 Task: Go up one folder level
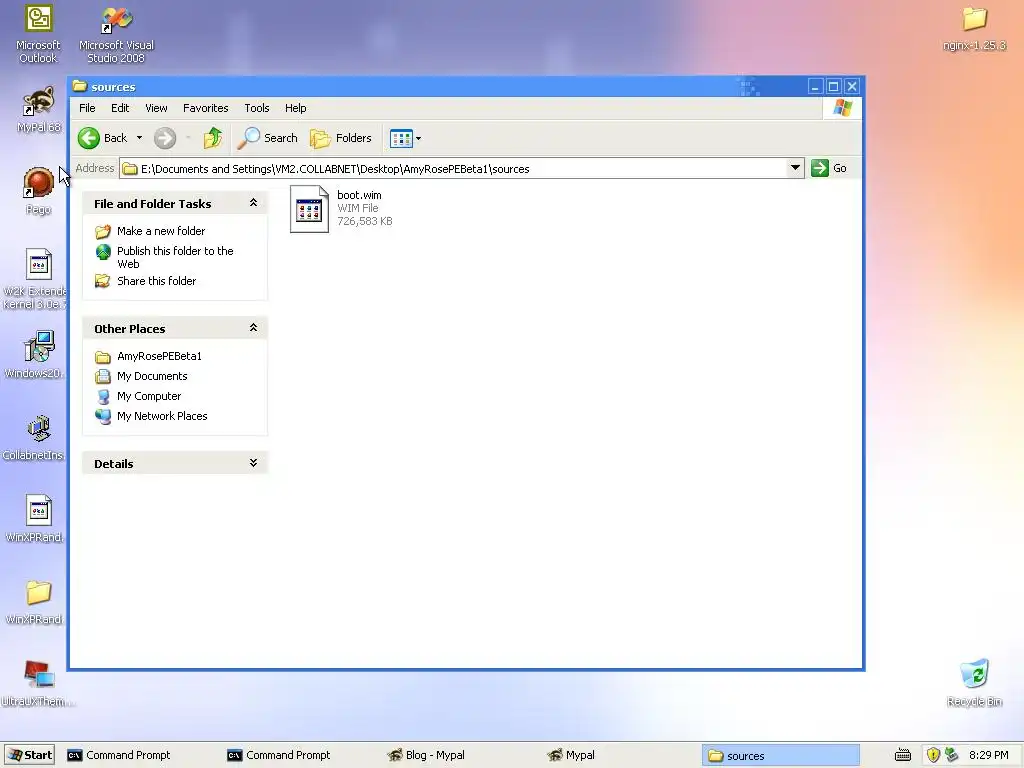point(213,138)
